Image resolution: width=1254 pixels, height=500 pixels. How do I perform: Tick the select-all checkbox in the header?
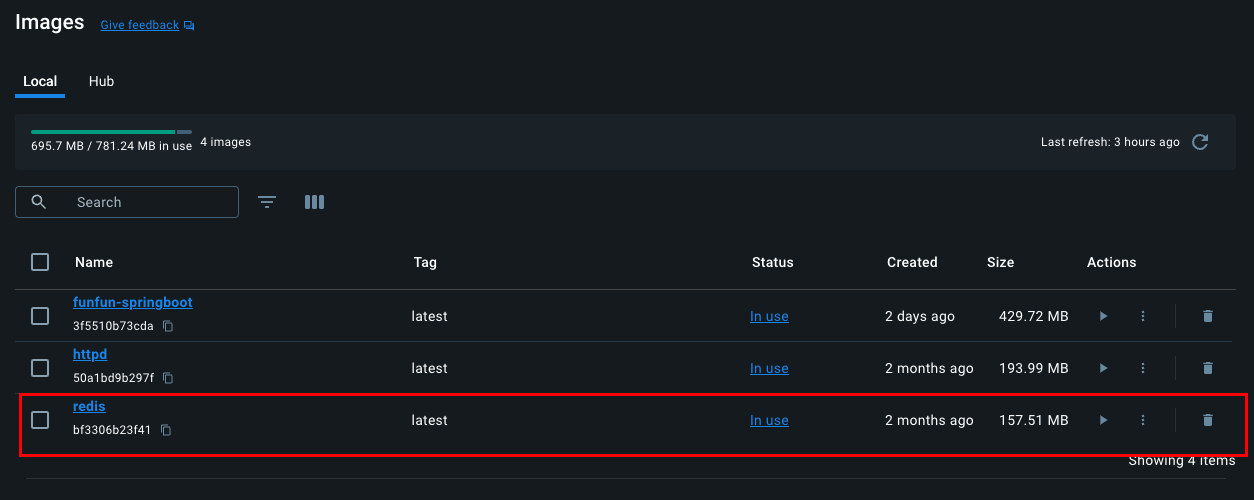coord(40,262)
